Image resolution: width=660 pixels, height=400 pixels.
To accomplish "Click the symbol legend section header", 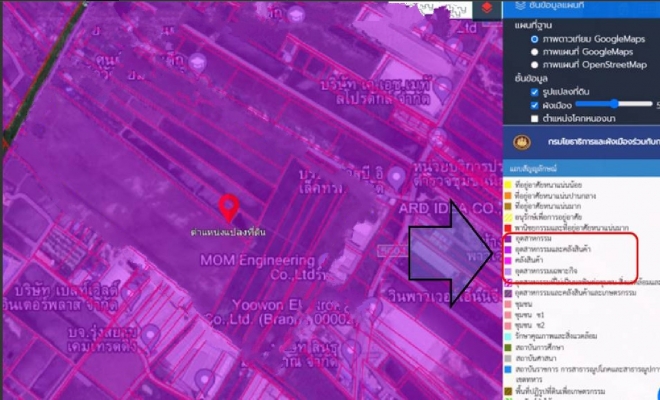I will (x=530, y=169).
